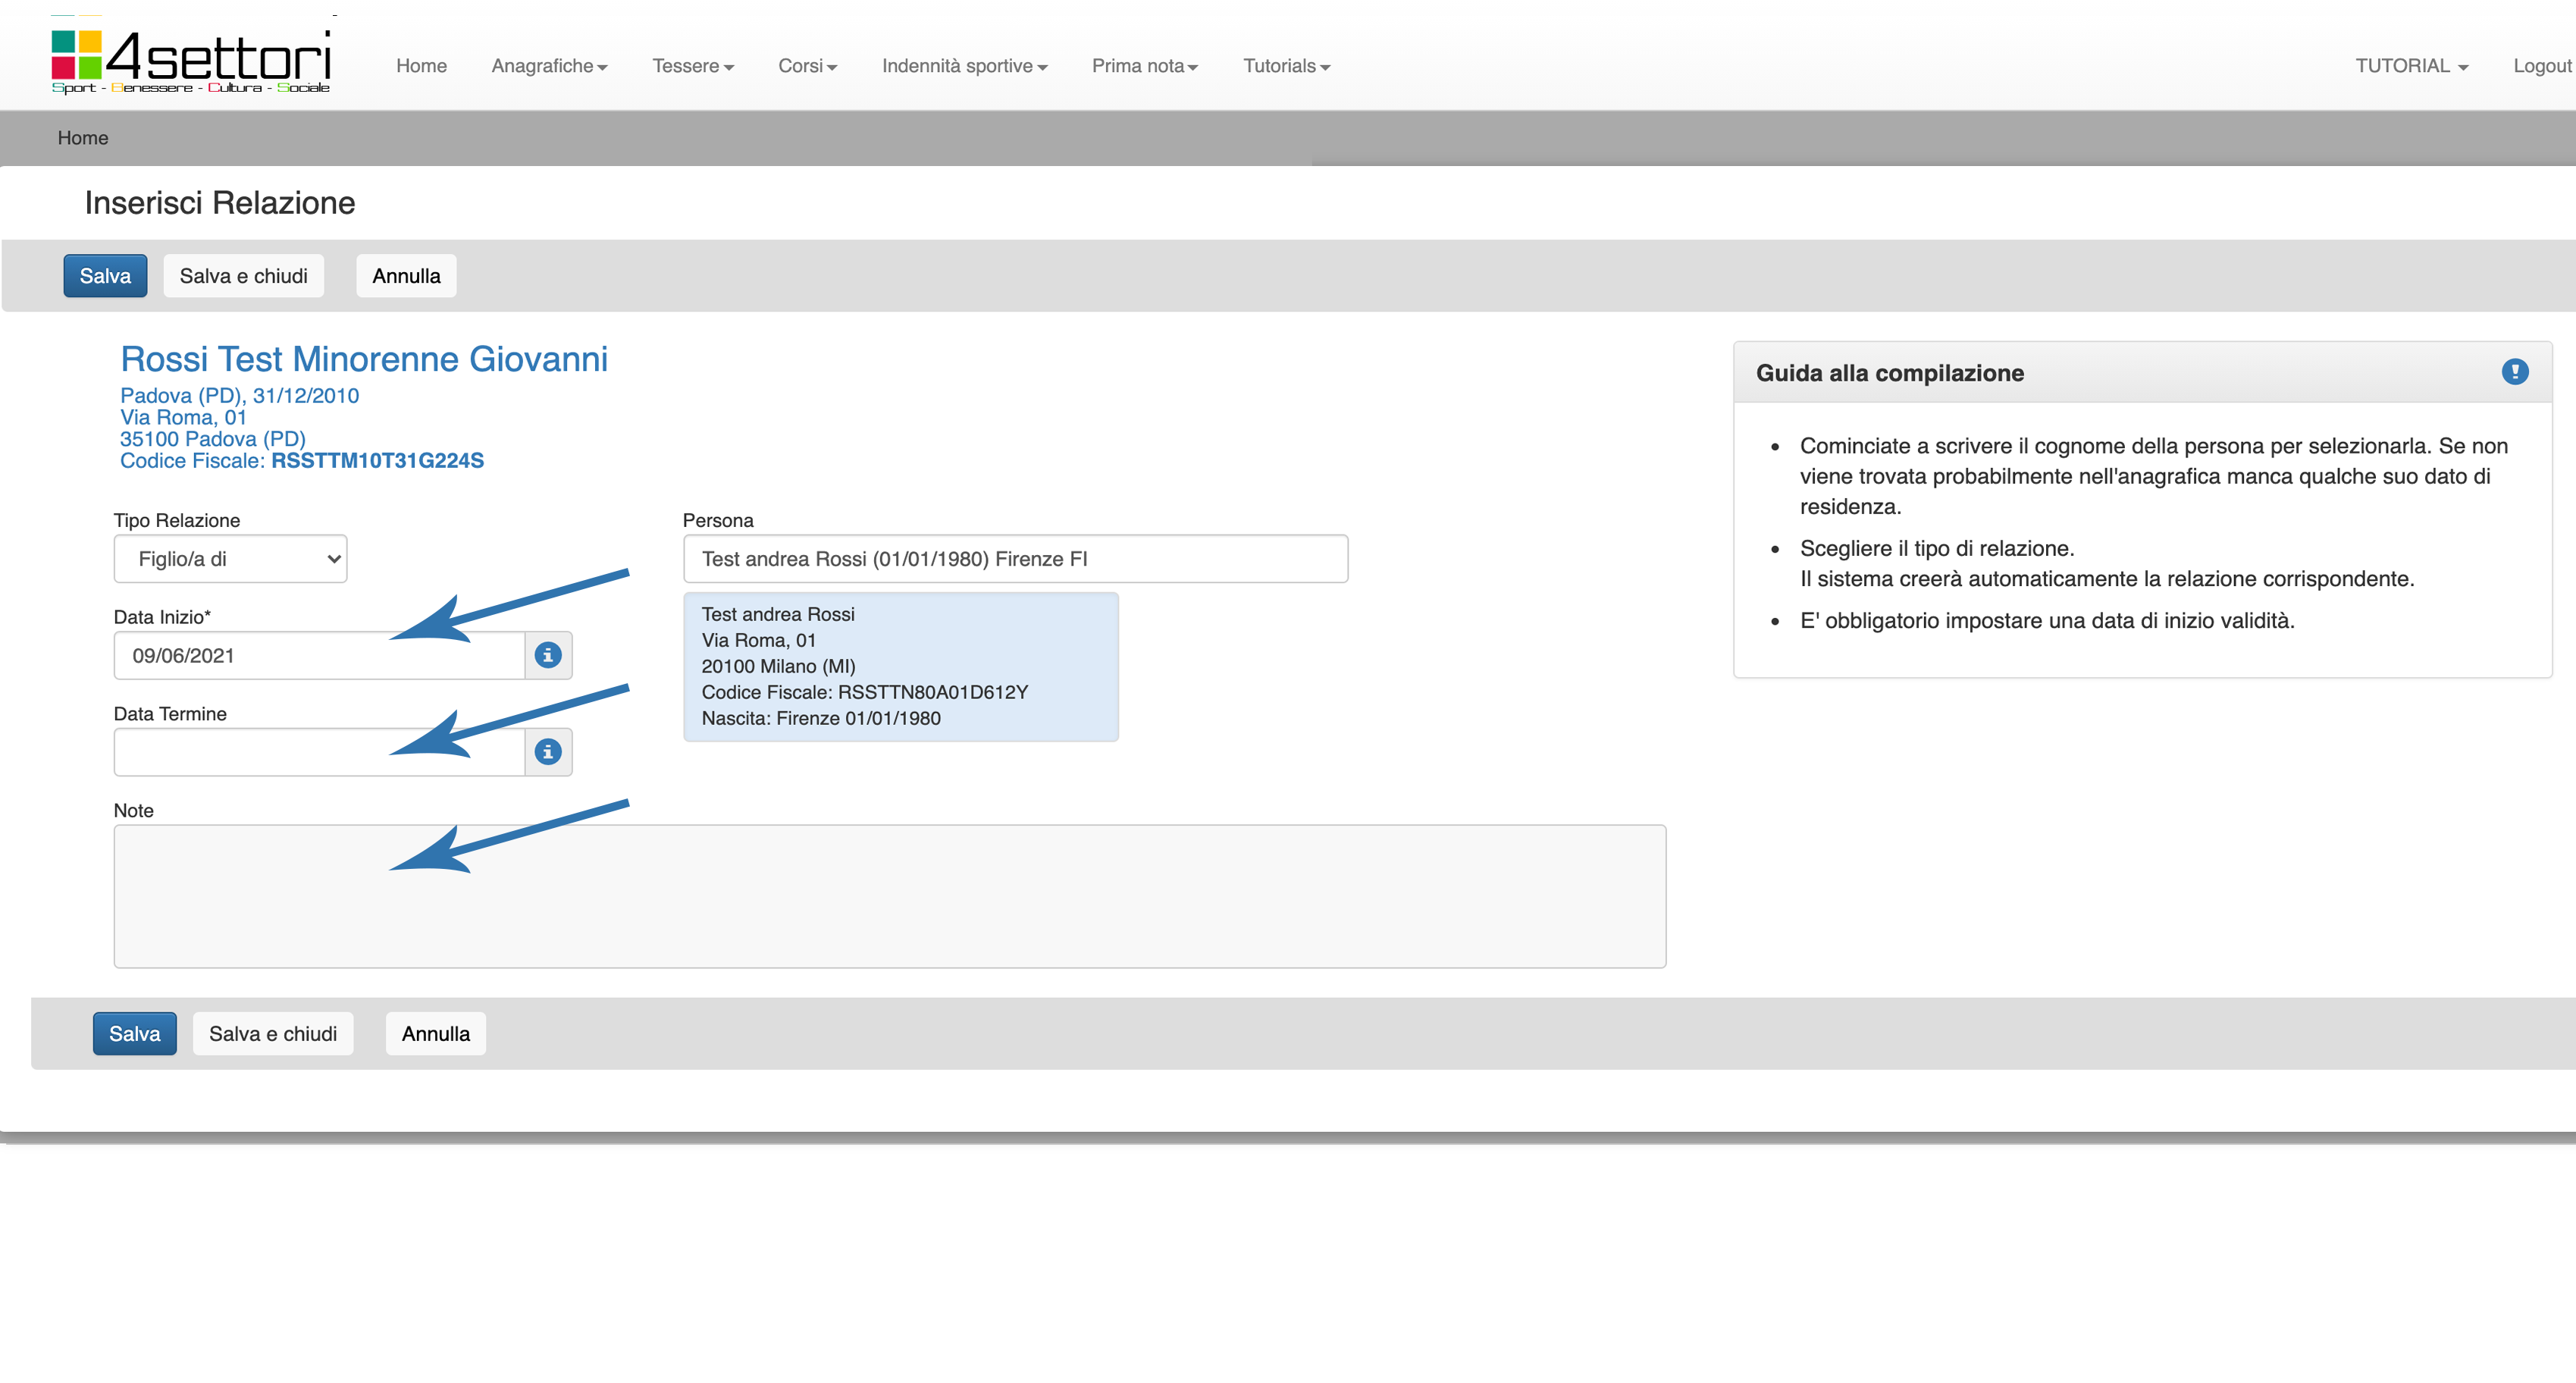Open Indennità sportive menu
Screen dimensions: 2576x1383
click(964, 66)
